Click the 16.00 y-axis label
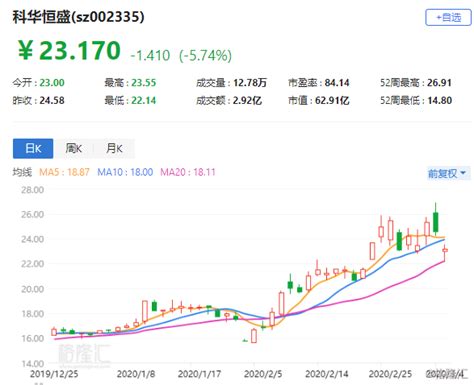The image size is (474, 385). pos(32,338)
